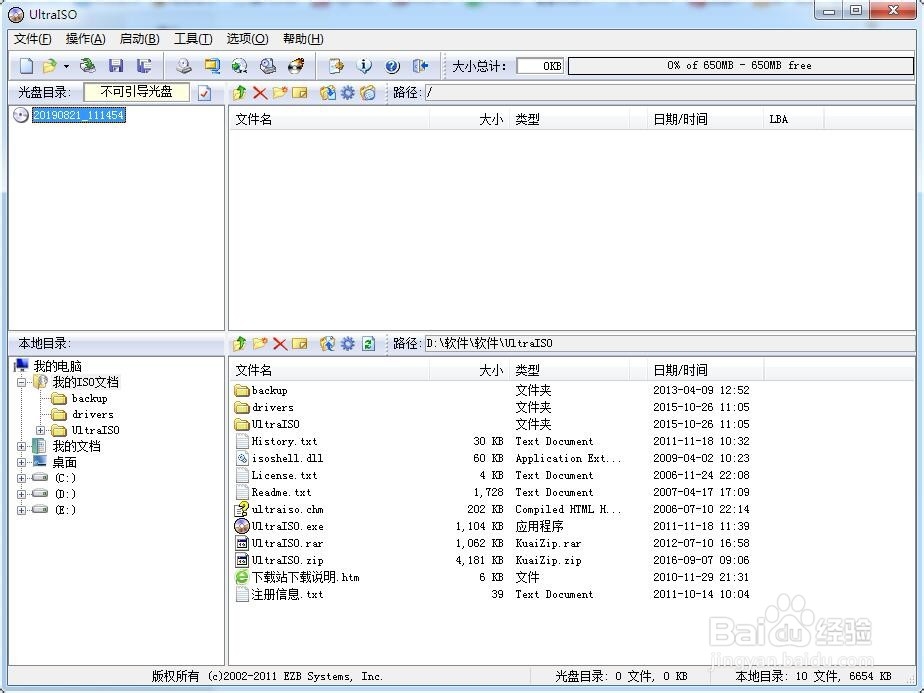The width and height of the screenshot is (924, 693).
Task: Click the Up folder icon in local pane toolbar
Action: tap(239, 344)
